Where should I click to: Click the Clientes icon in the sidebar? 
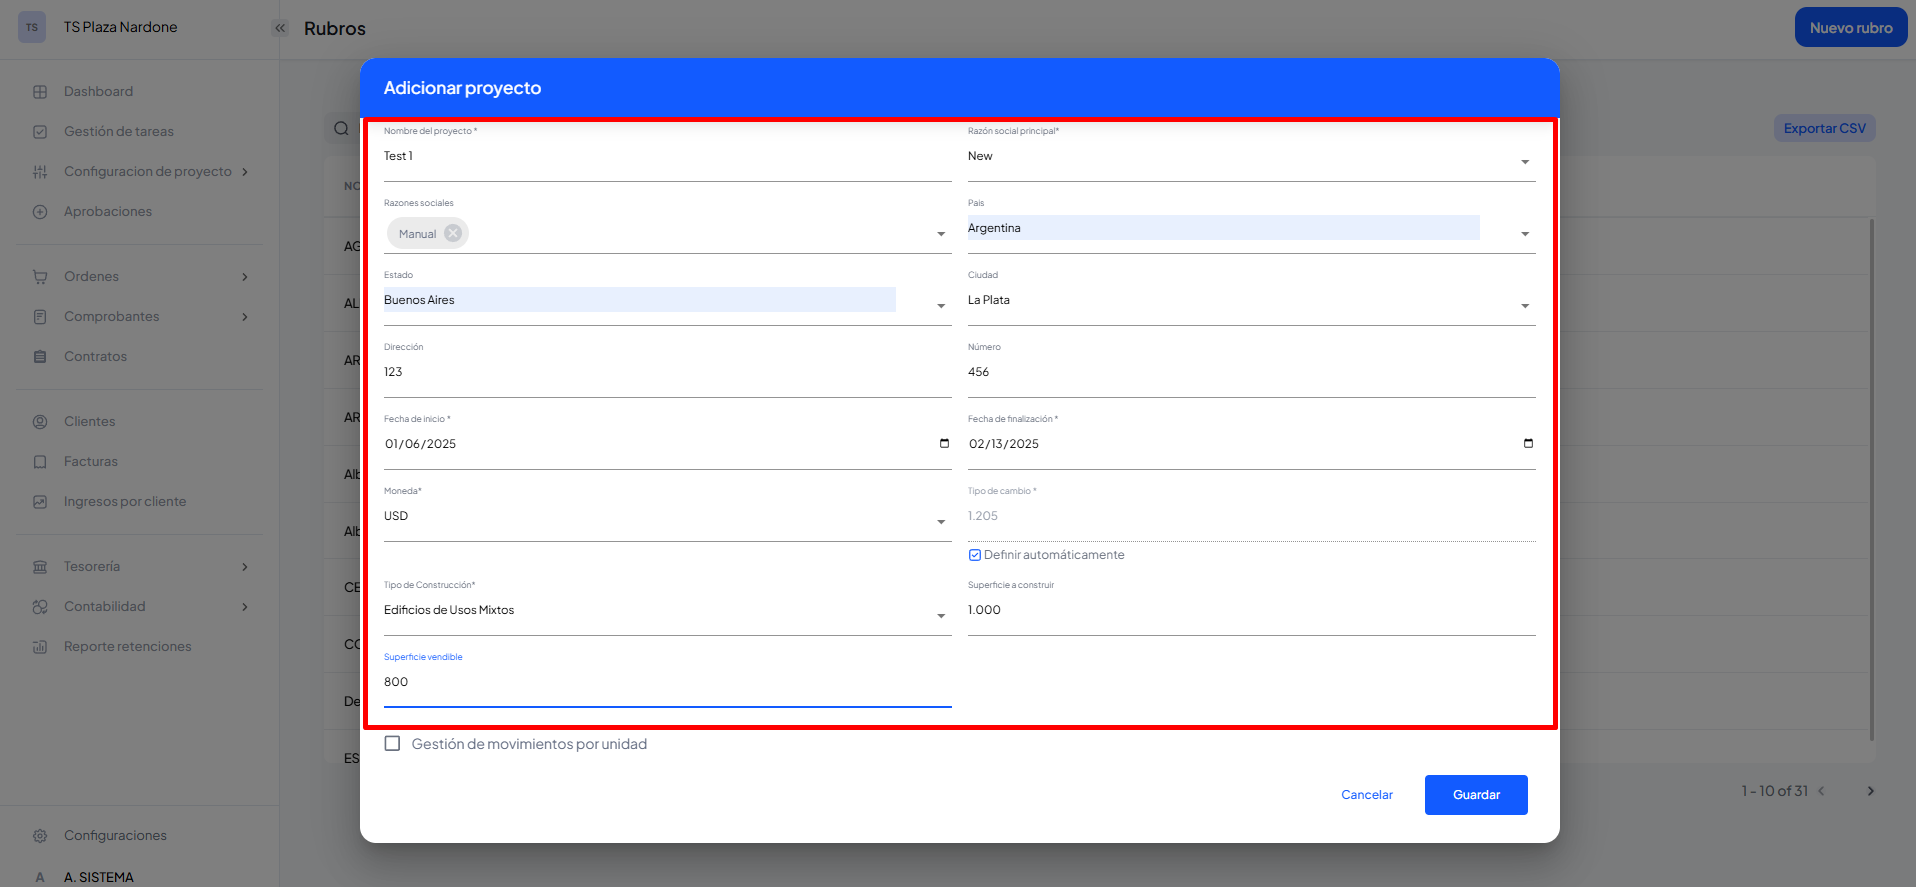click(40, 422)
